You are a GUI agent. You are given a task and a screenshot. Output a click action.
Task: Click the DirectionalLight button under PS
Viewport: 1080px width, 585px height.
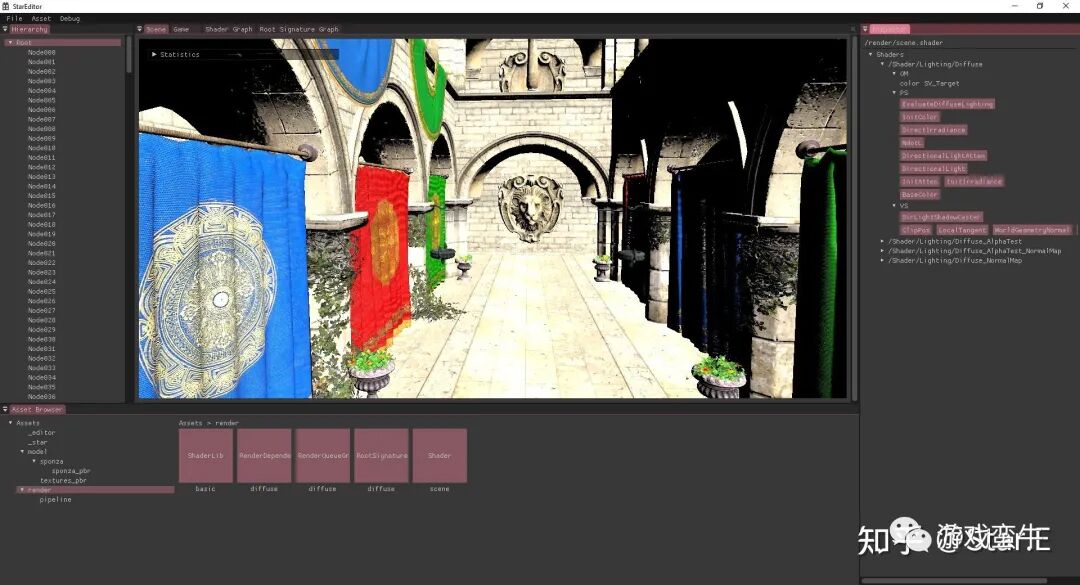(x=933, y=168)
